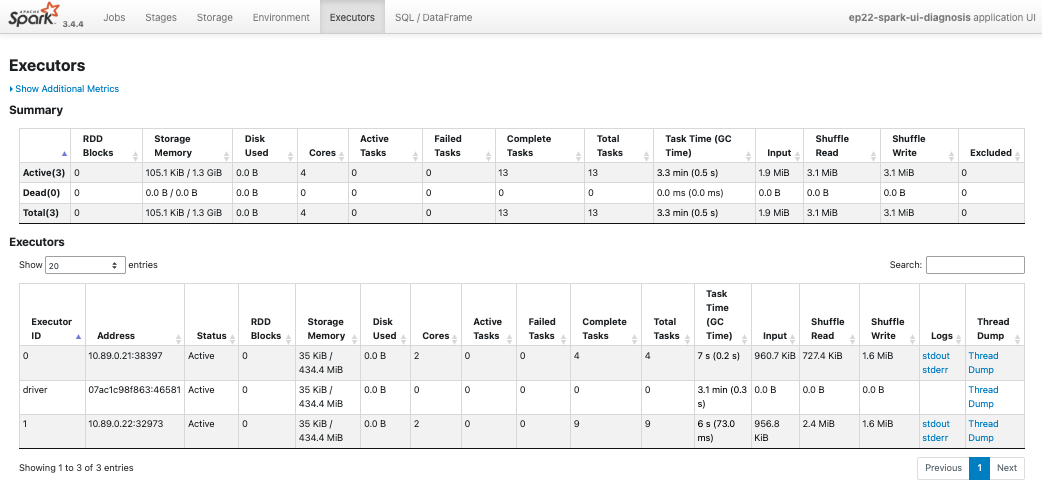Open stderr log for executor 0

click(x=935, y=370)
